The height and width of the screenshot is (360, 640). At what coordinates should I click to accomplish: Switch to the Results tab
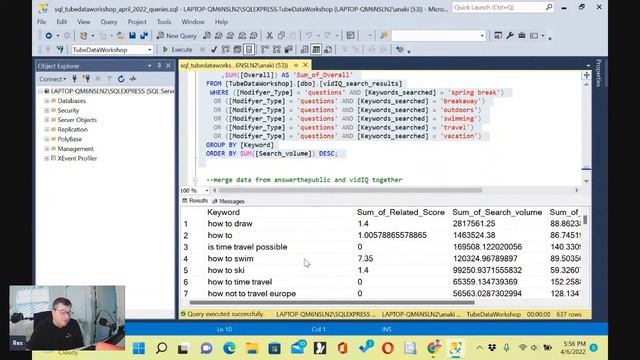(195, 201)
